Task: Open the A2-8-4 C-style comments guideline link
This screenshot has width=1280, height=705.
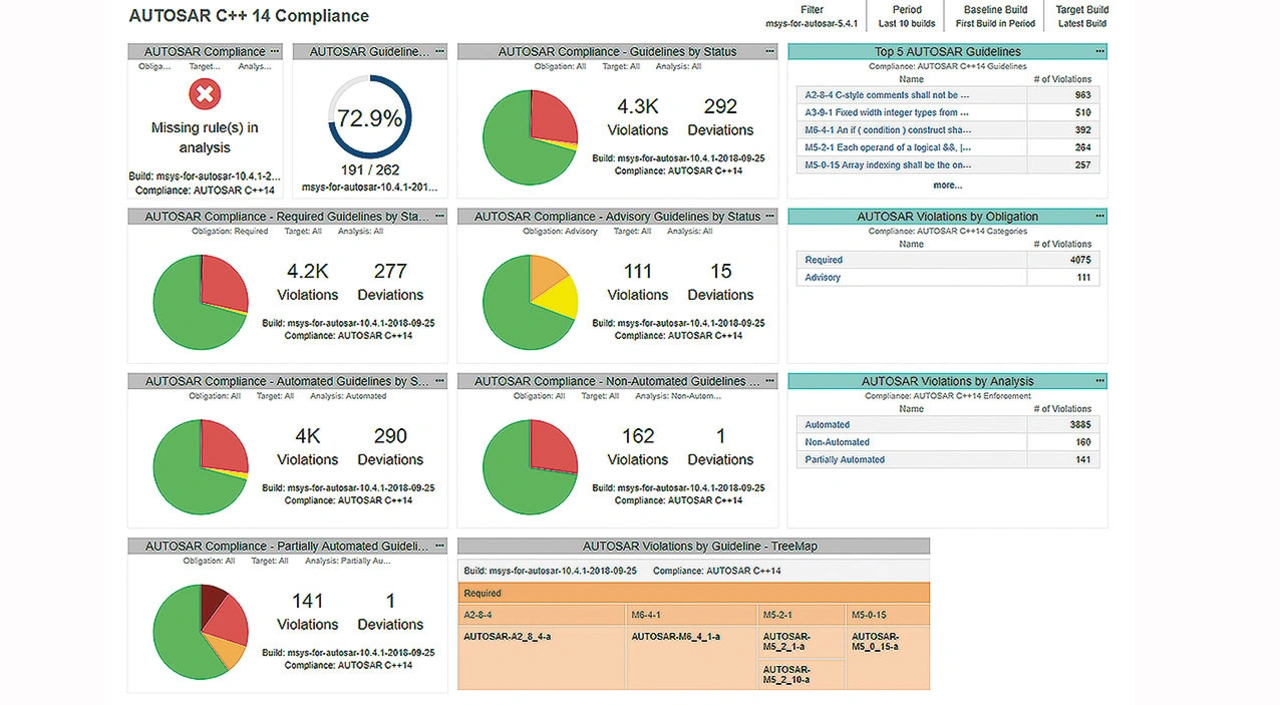Action: [x=887, y=95]
